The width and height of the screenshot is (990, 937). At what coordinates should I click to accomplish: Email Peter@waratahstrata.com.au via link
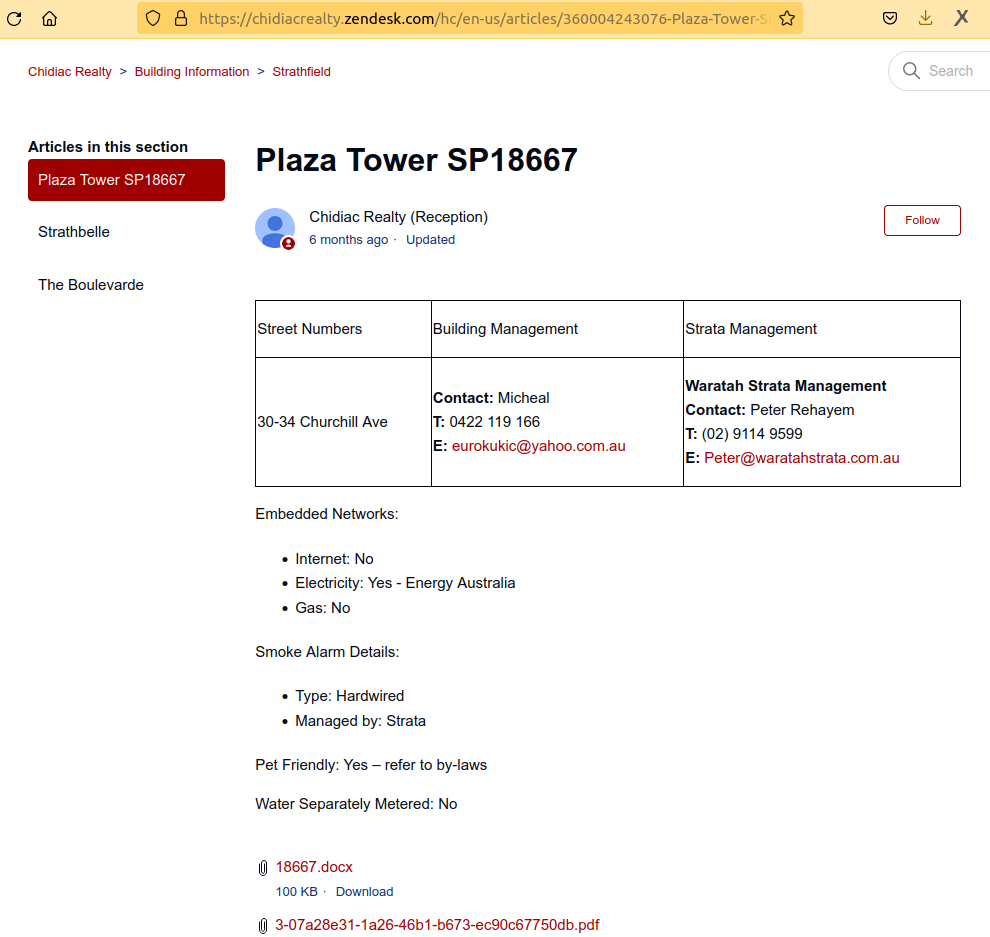(801, 458)
